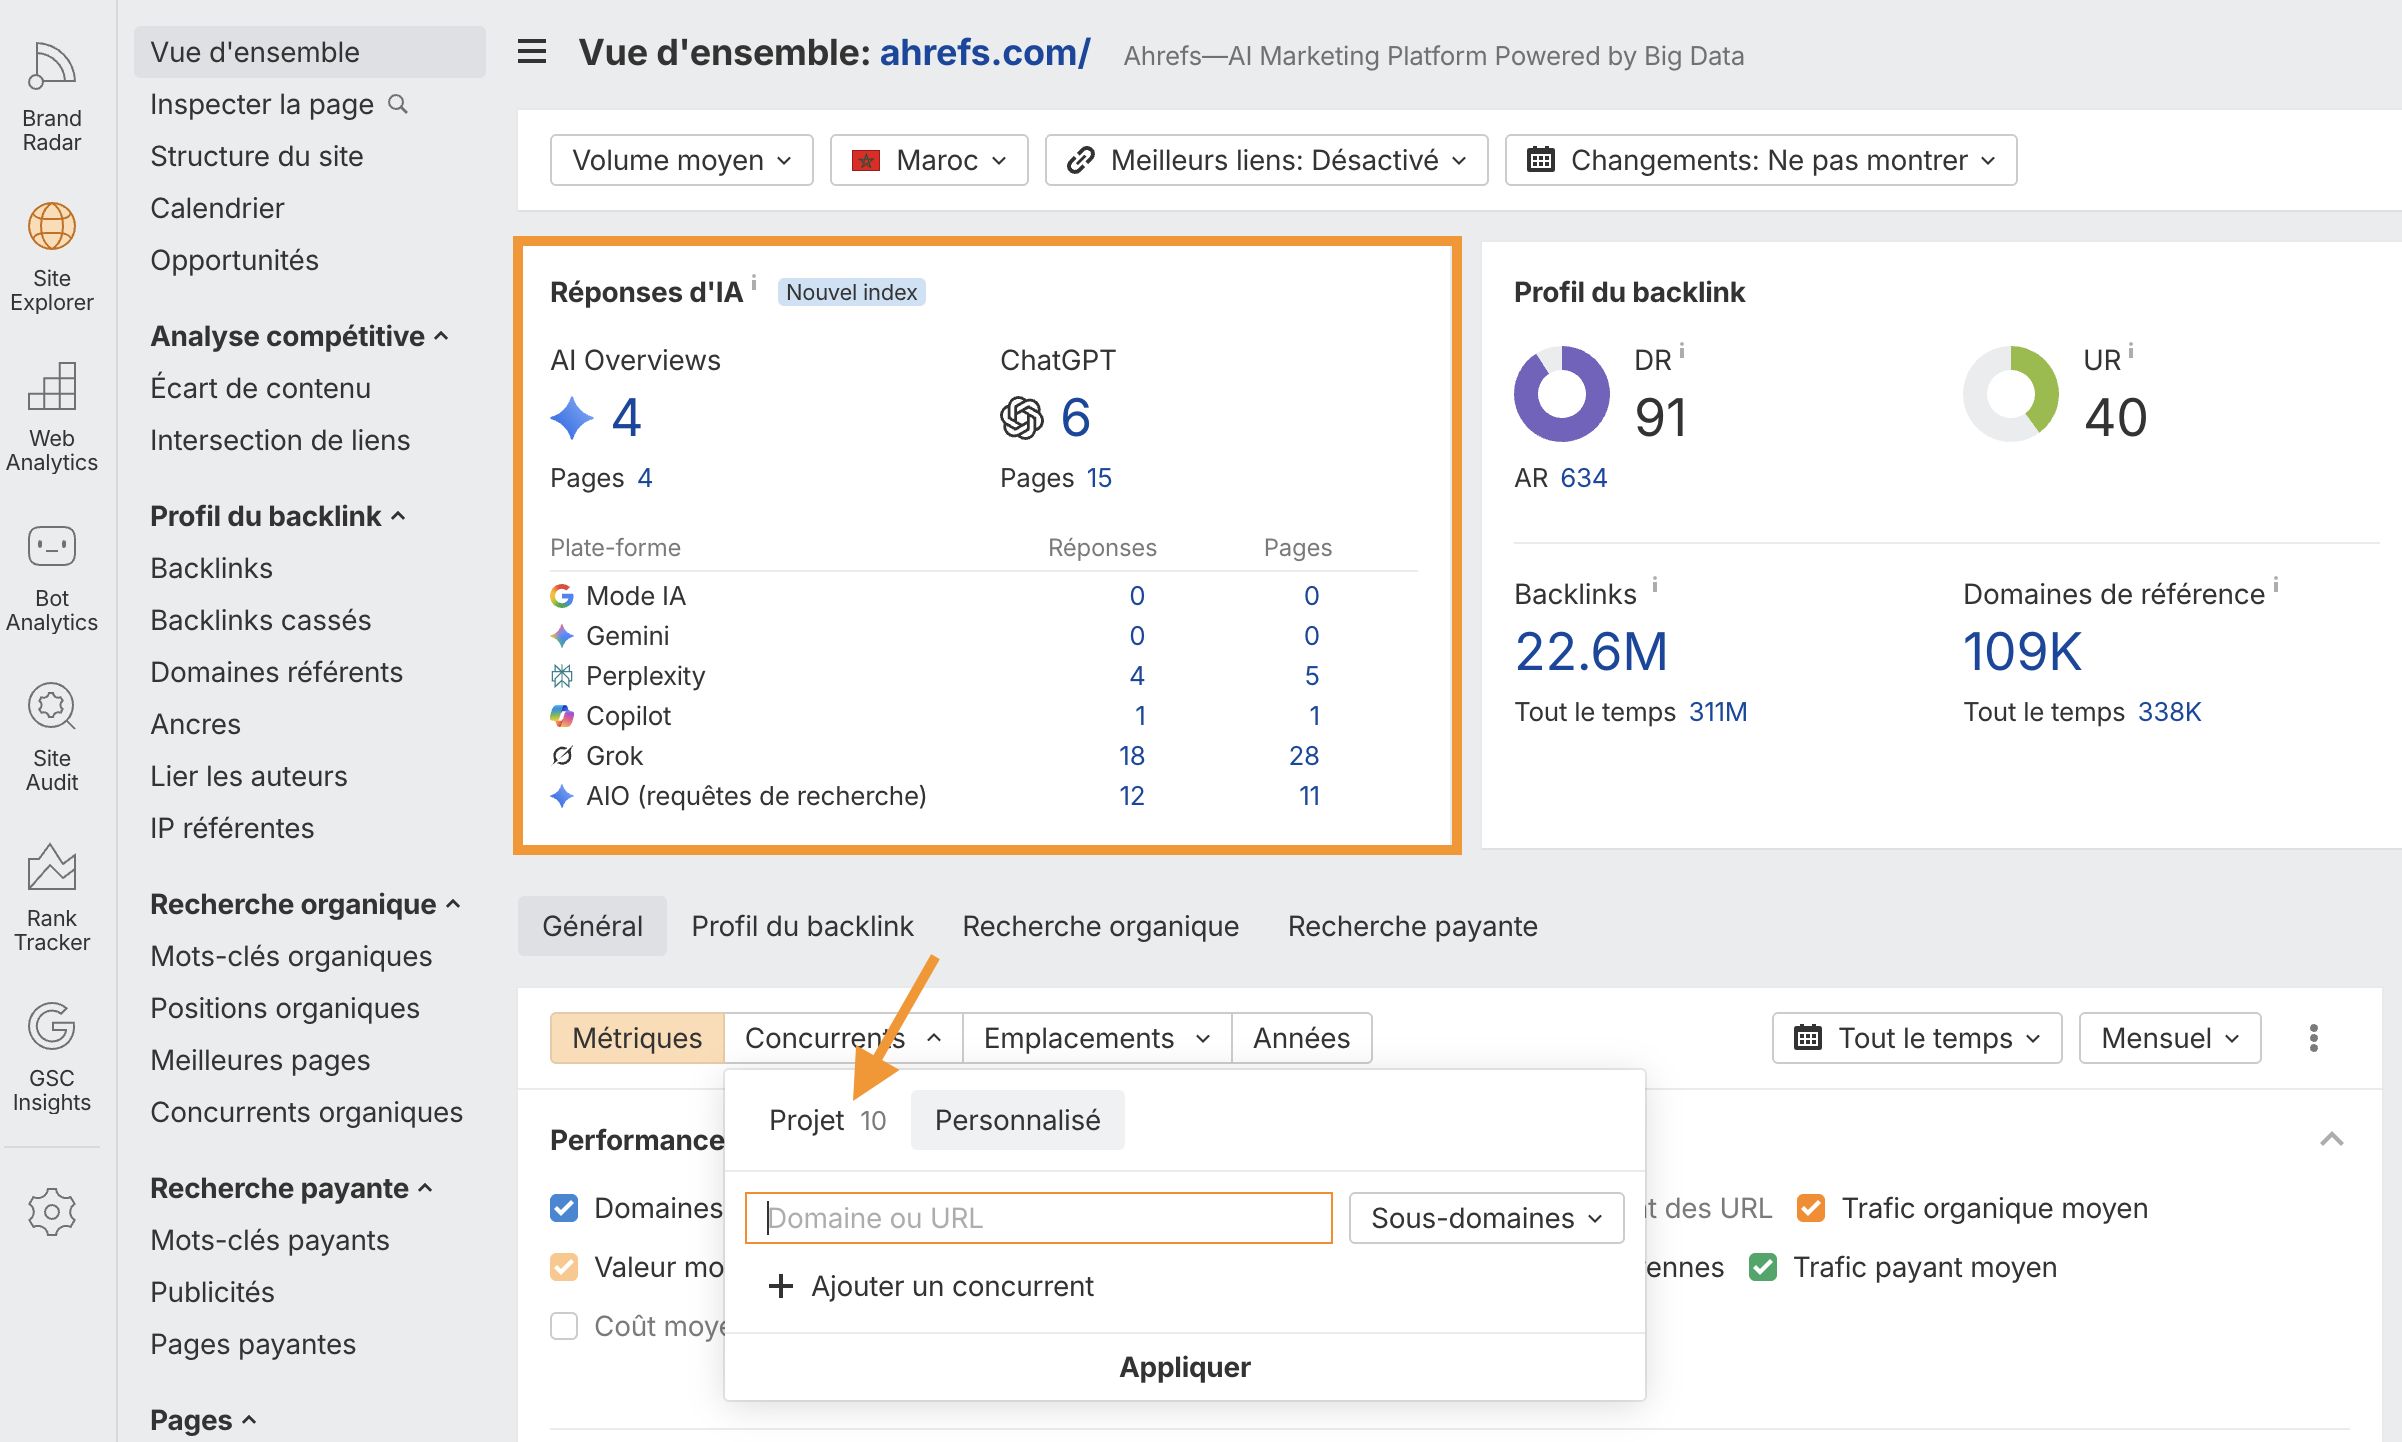Open the Volume moyen dropdown

[x=681, y=160]
